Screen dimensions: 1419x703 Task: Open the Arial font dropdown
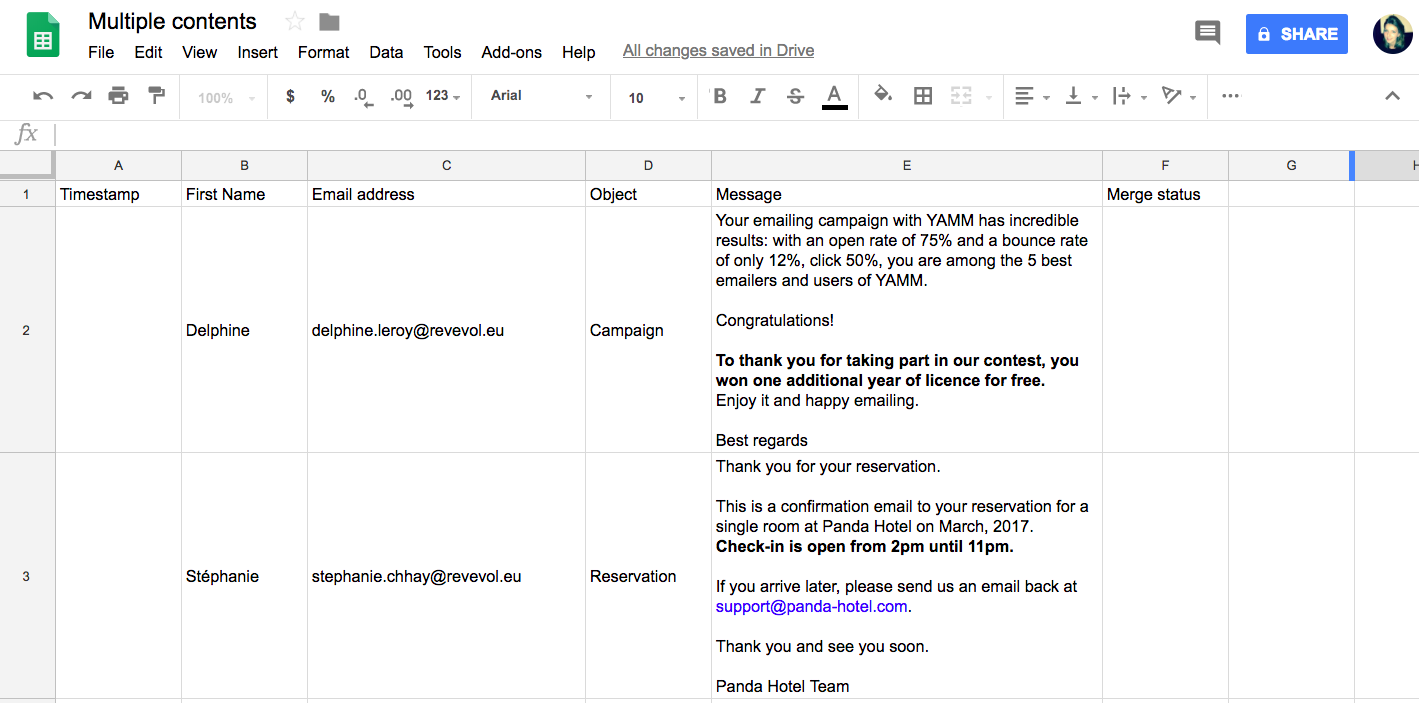pos(541,96)
